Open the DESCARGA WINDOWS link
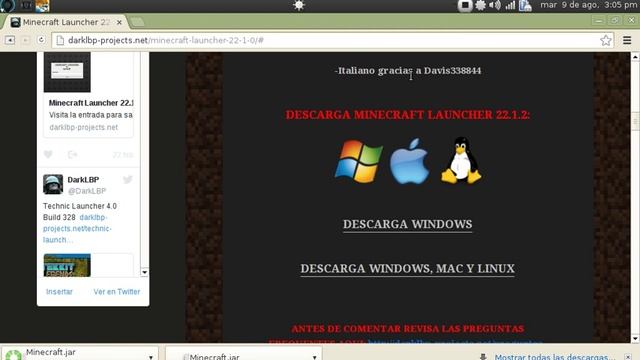This screenshot has height=360, width=640. [x=407, y=224]
